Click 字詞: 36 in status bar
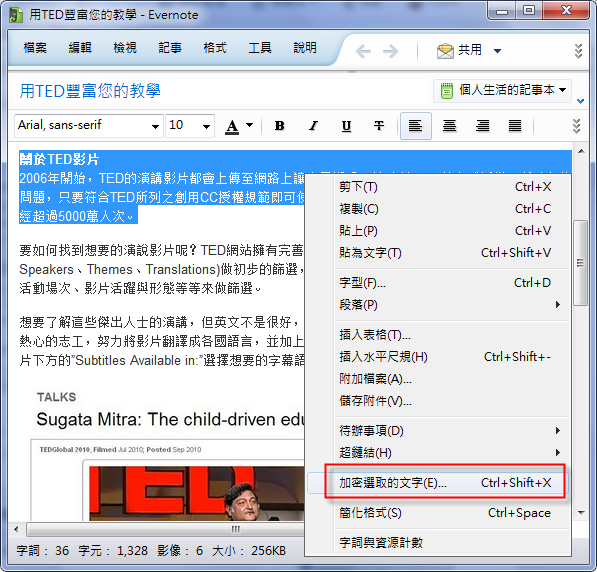 click(x=43, y=551)
